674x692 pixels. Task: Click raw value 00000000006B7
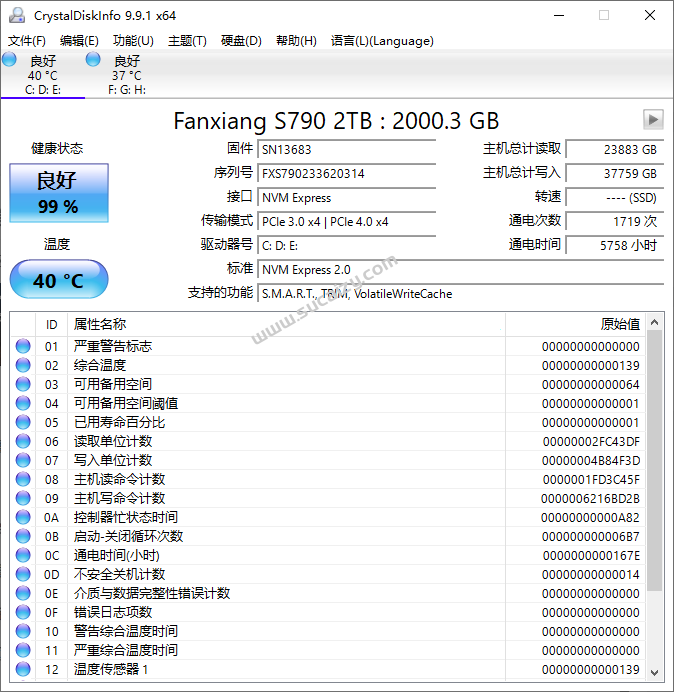pos(591,536)
